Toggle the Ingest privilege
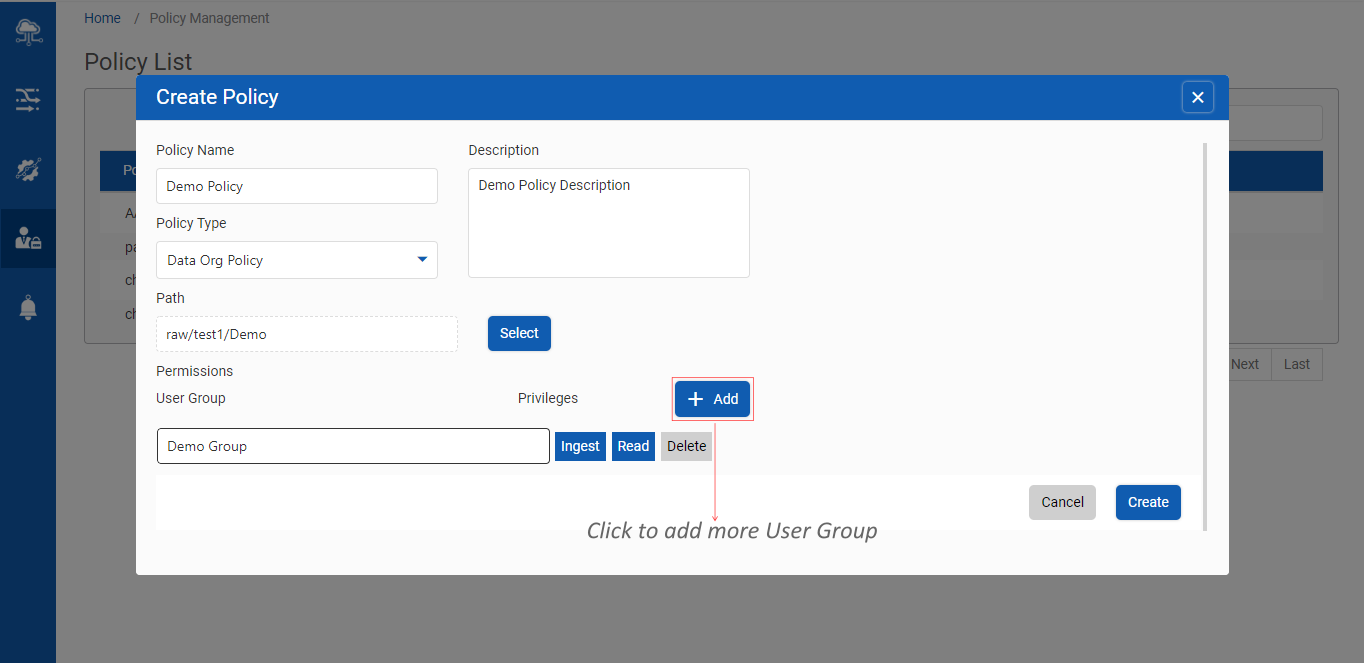The image size is (1364, 663). [580, 446]
